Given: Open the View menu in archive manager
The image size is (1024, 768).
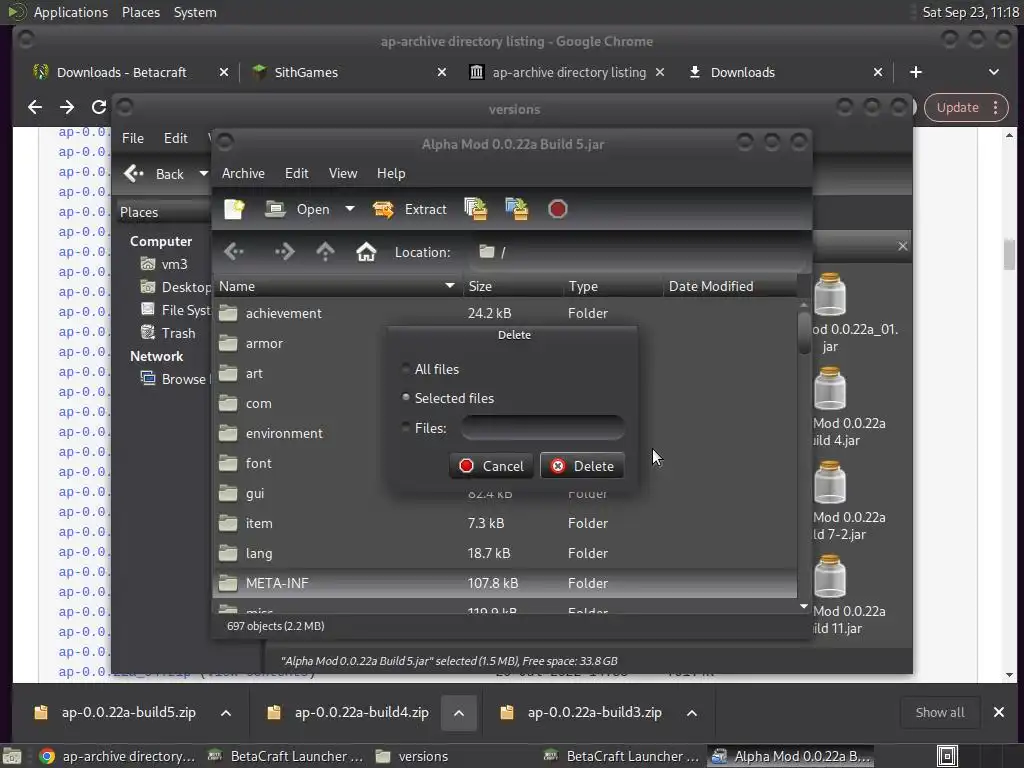Looking at the screenshot, I should 343,173.
